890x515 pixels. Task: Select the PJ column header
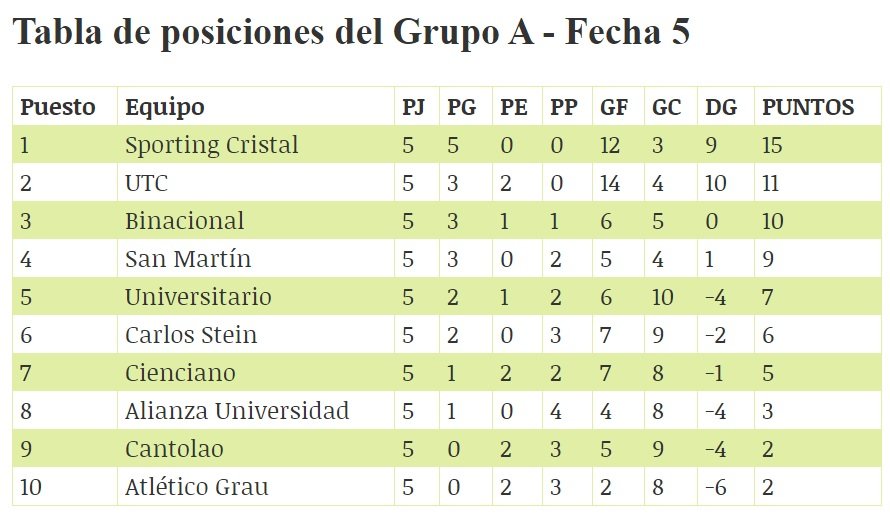tap(413, 107)
